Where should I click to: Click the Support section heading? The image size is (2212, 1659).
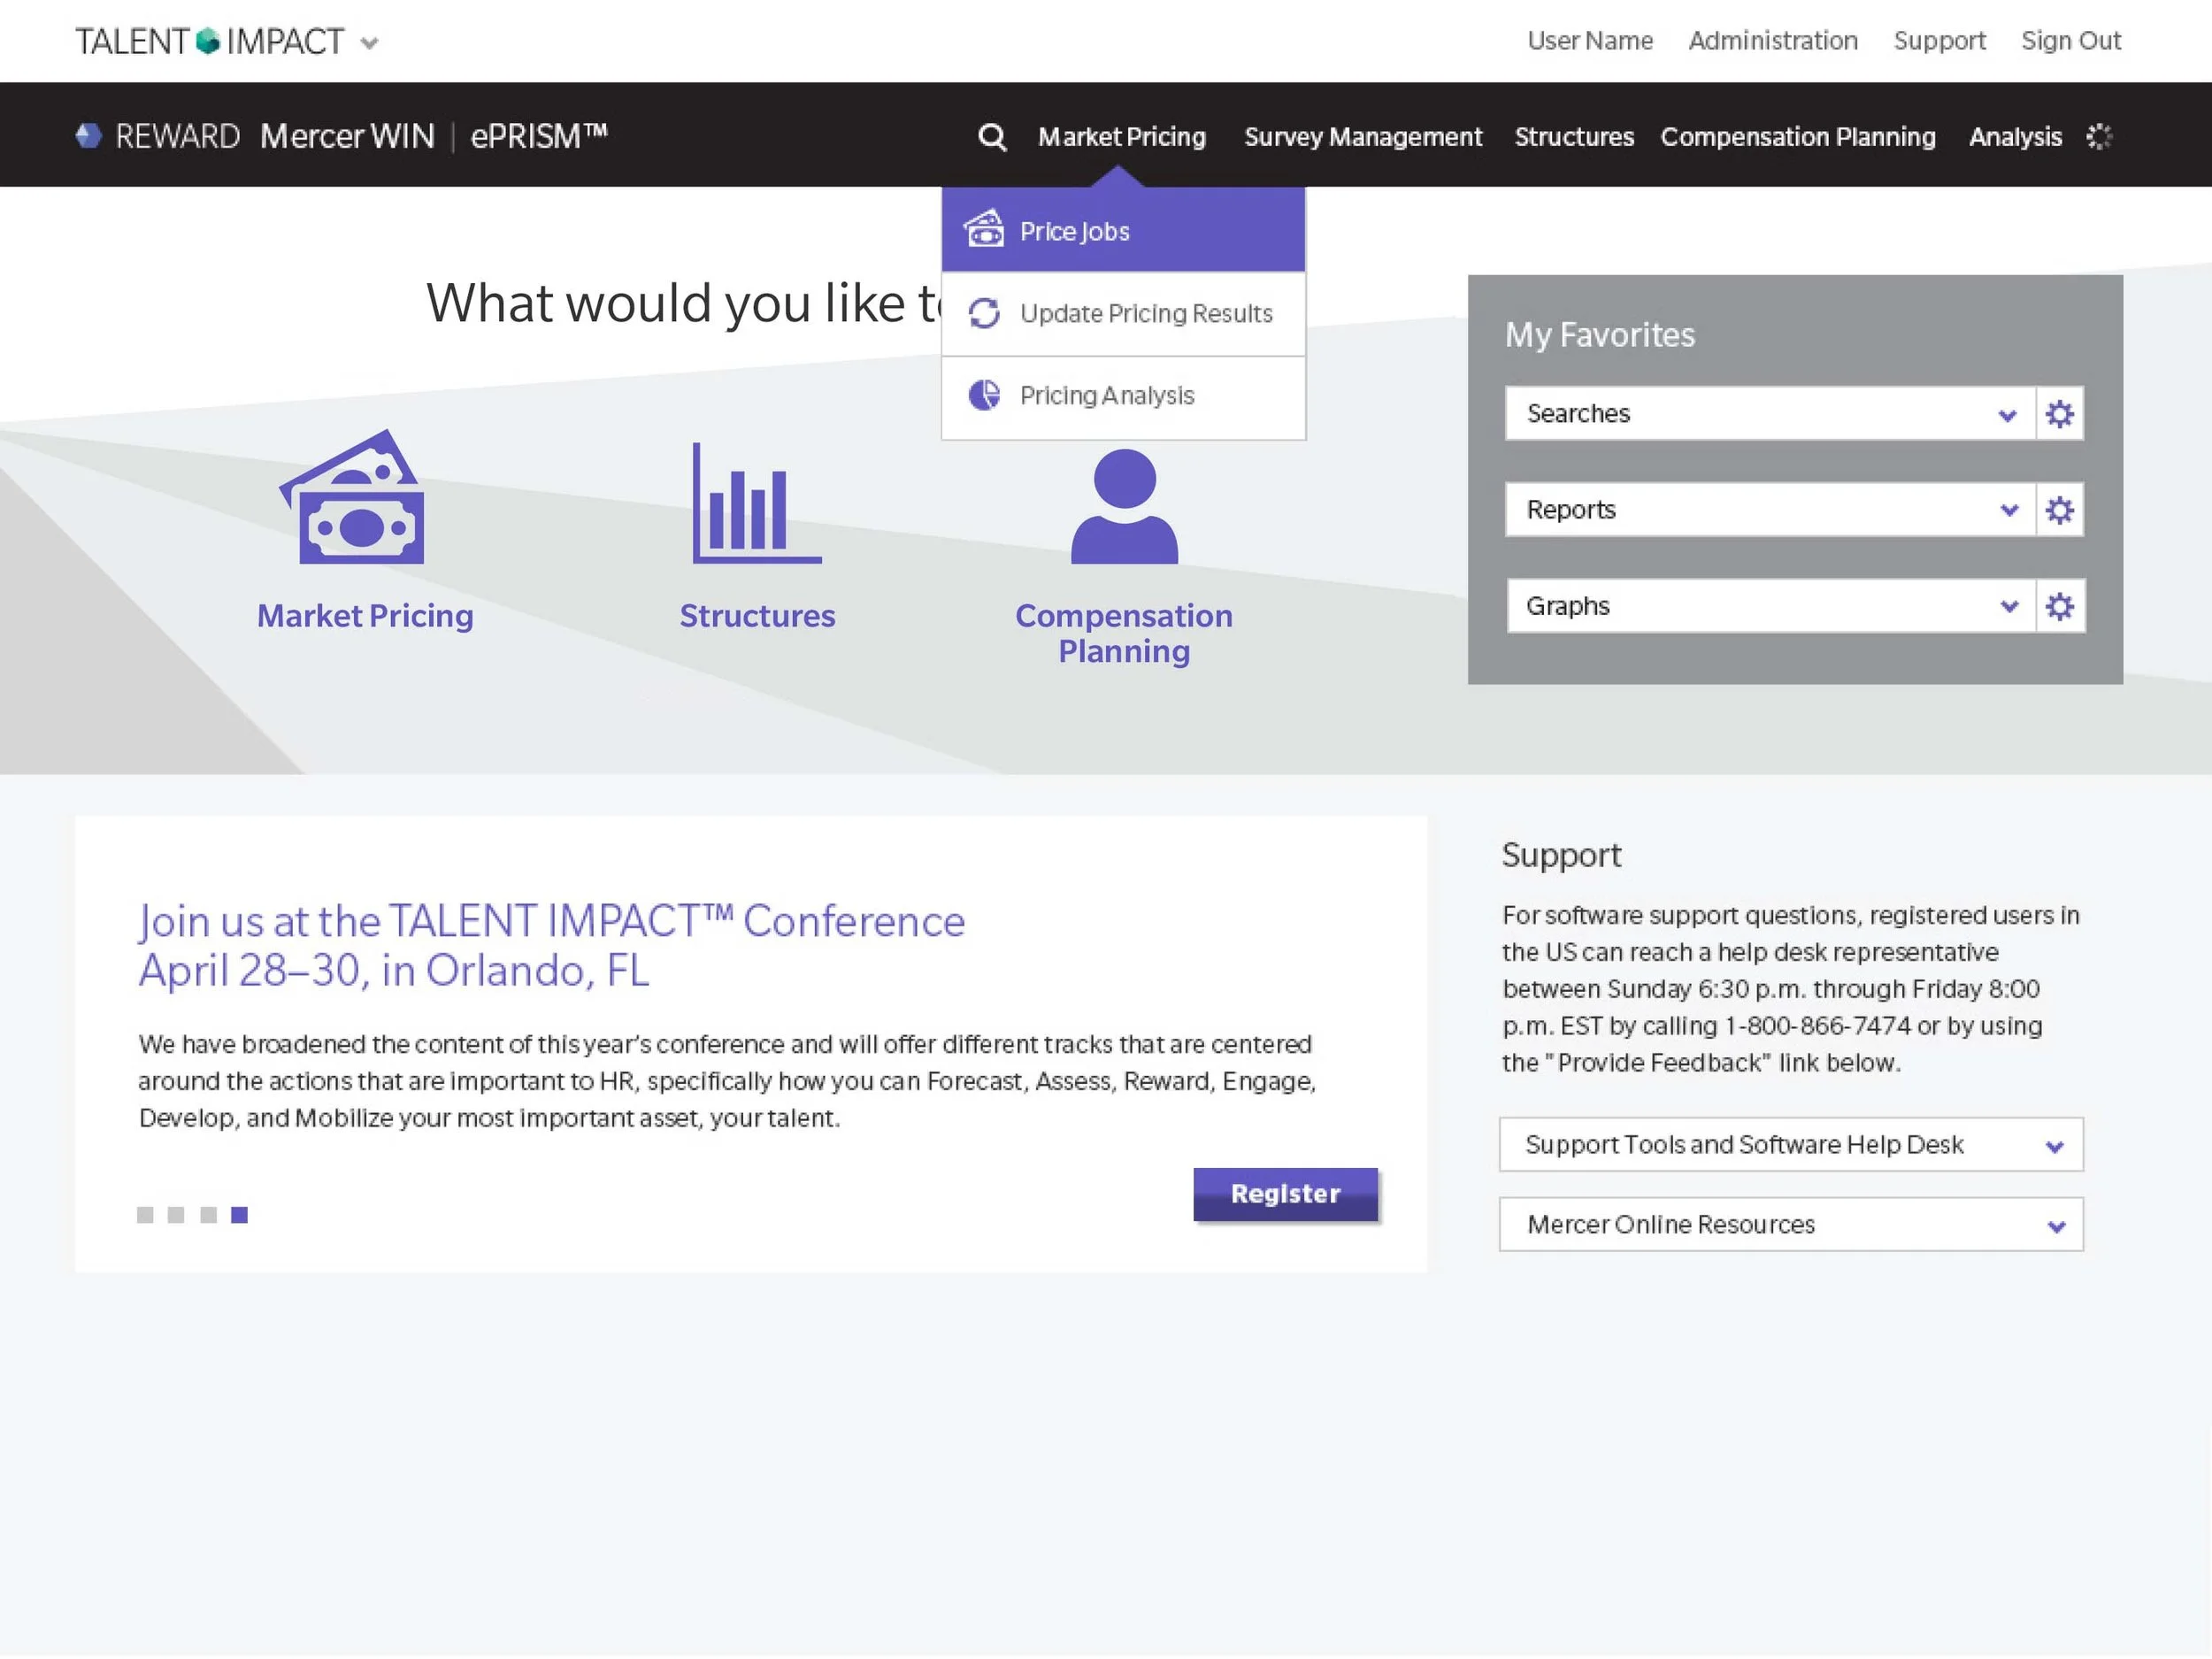coord(1561,856)
